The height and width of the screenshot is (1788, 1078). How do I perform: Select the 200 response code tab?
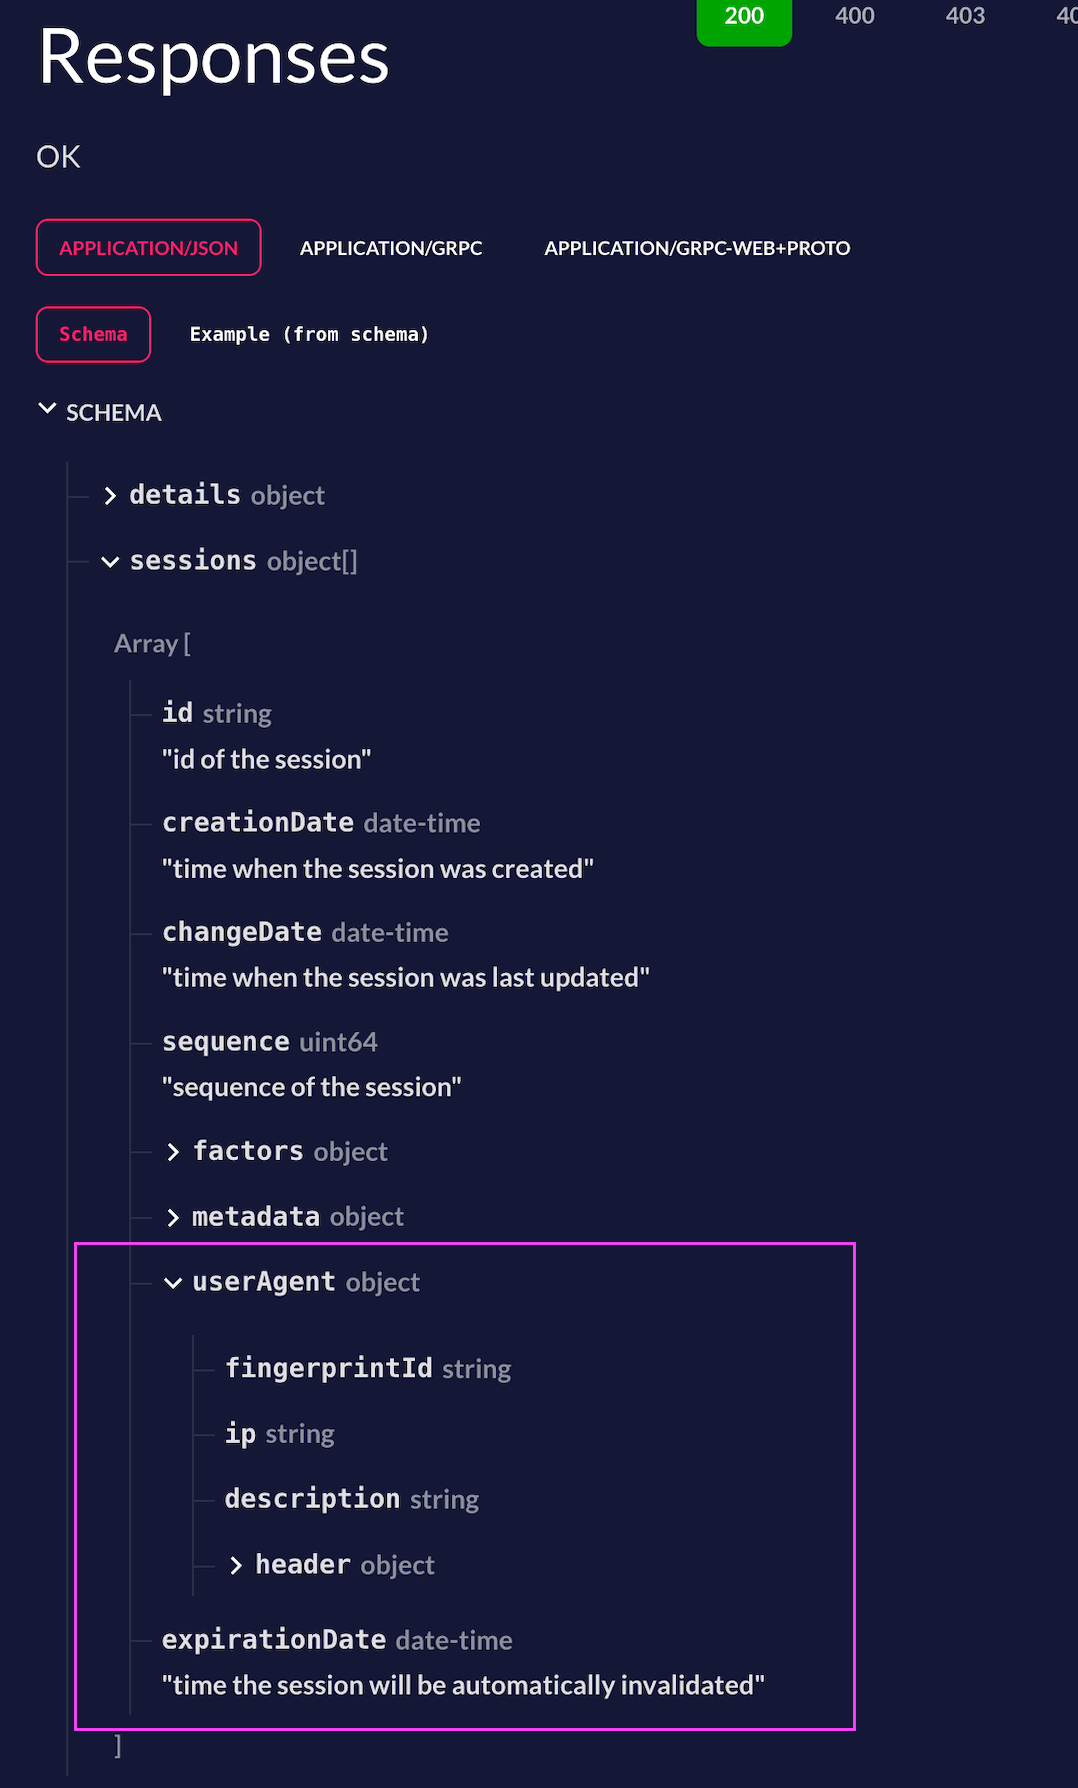click(744, 18)
